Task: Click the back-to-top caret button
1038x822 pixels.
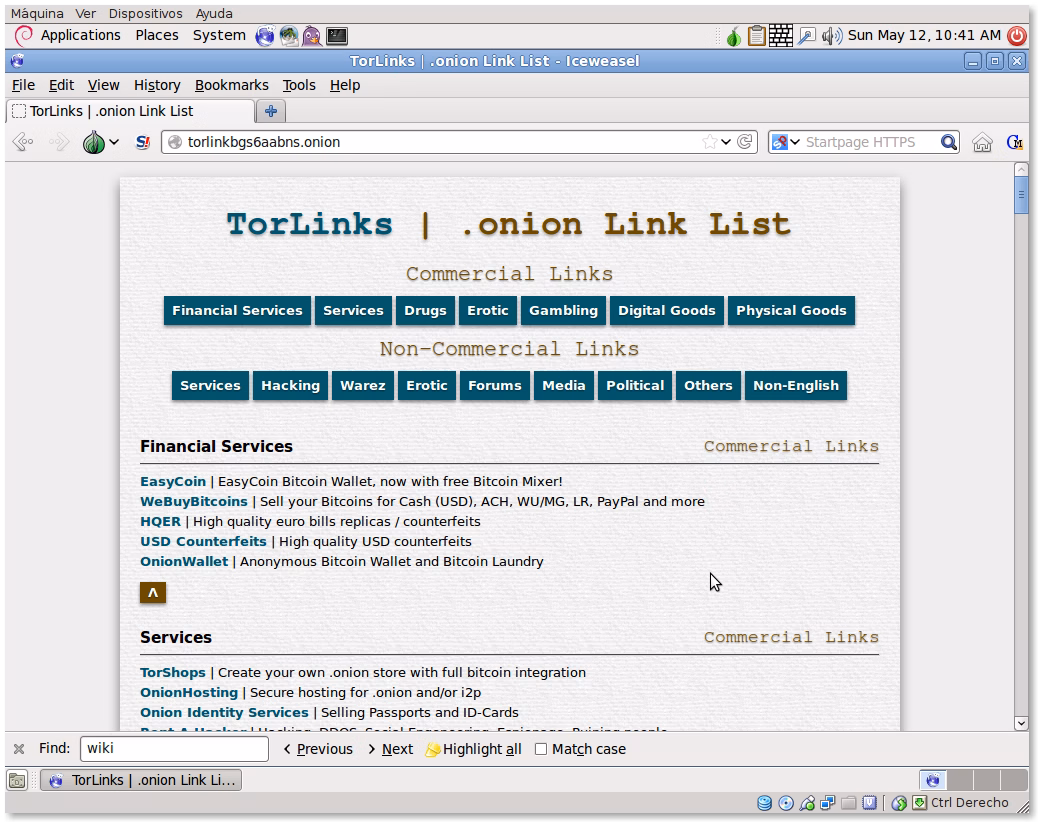Action: click(153, 592)
